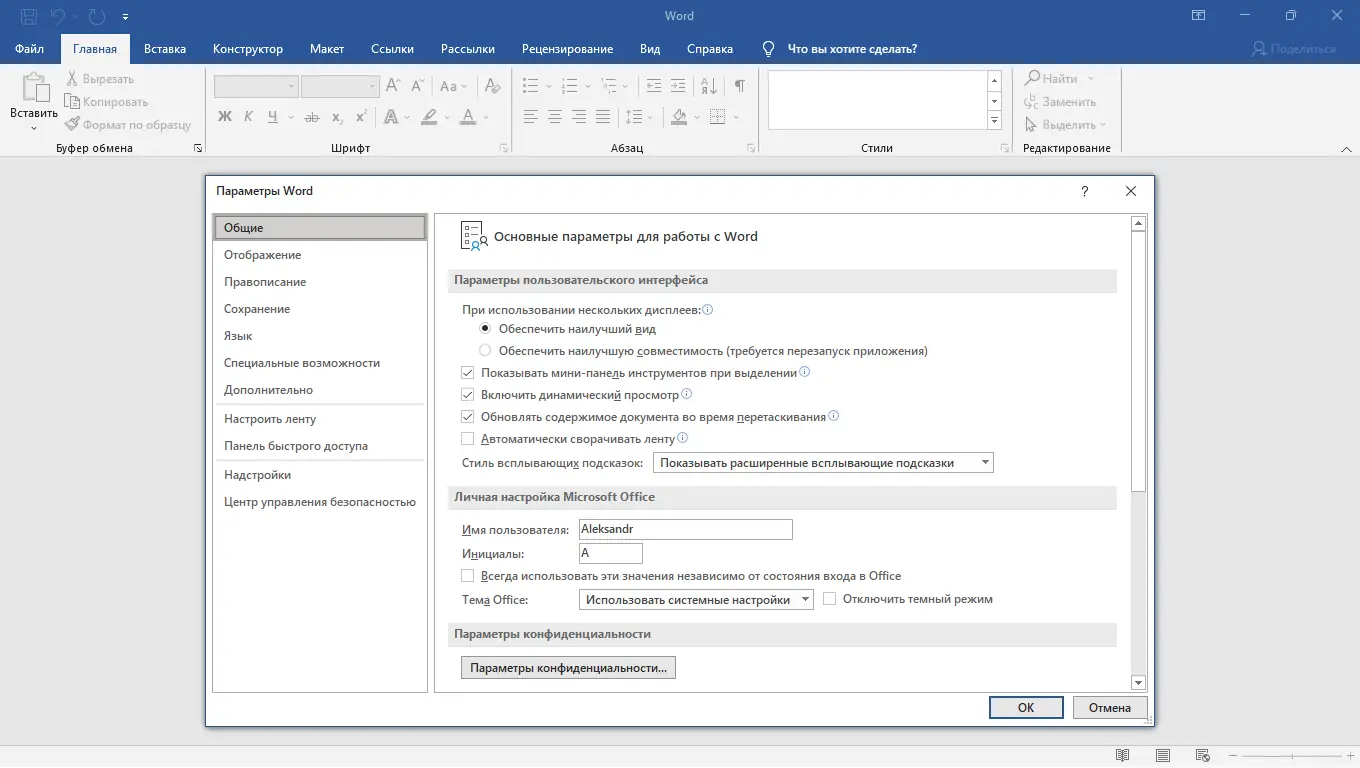
Task: Enable Автоматически сворачивать ленту
Action: pos(467,438)
